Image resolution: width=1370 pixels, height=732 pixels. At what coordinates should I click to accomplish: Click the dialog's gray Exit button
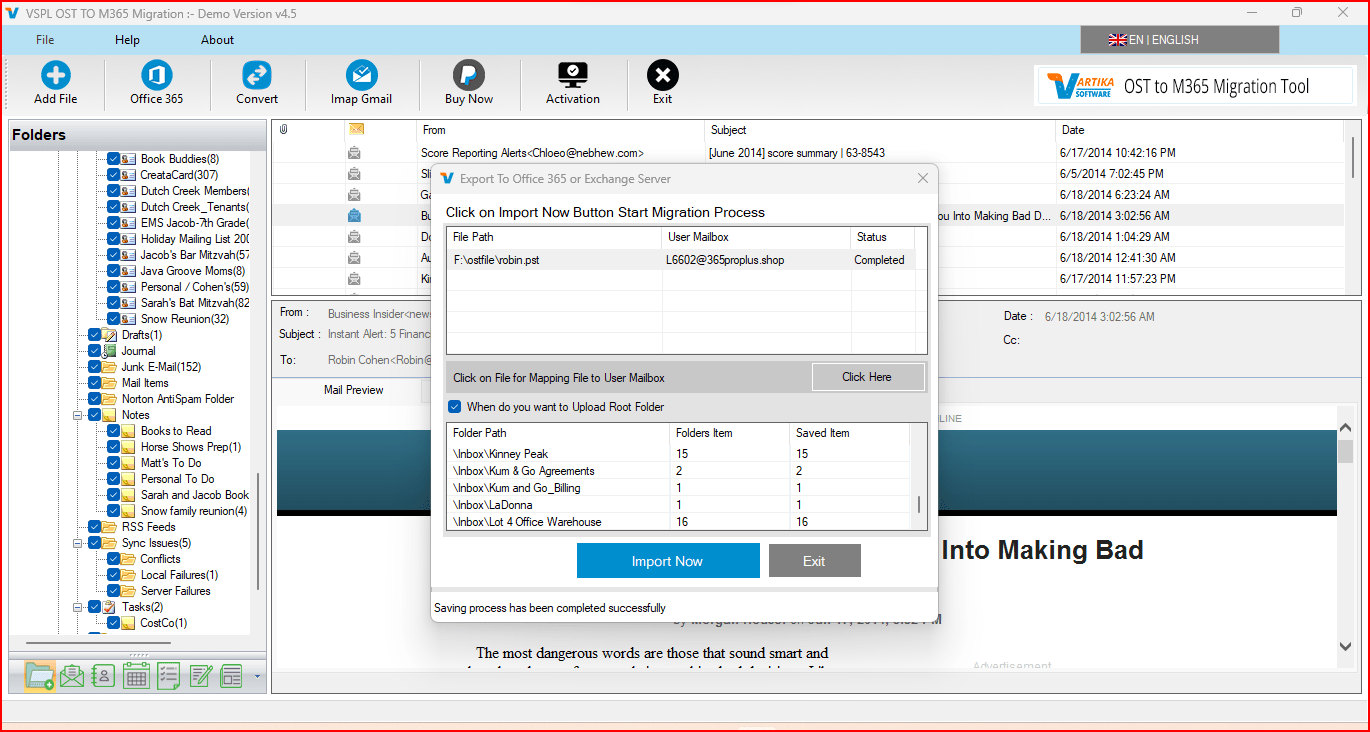tap(814, 561)
